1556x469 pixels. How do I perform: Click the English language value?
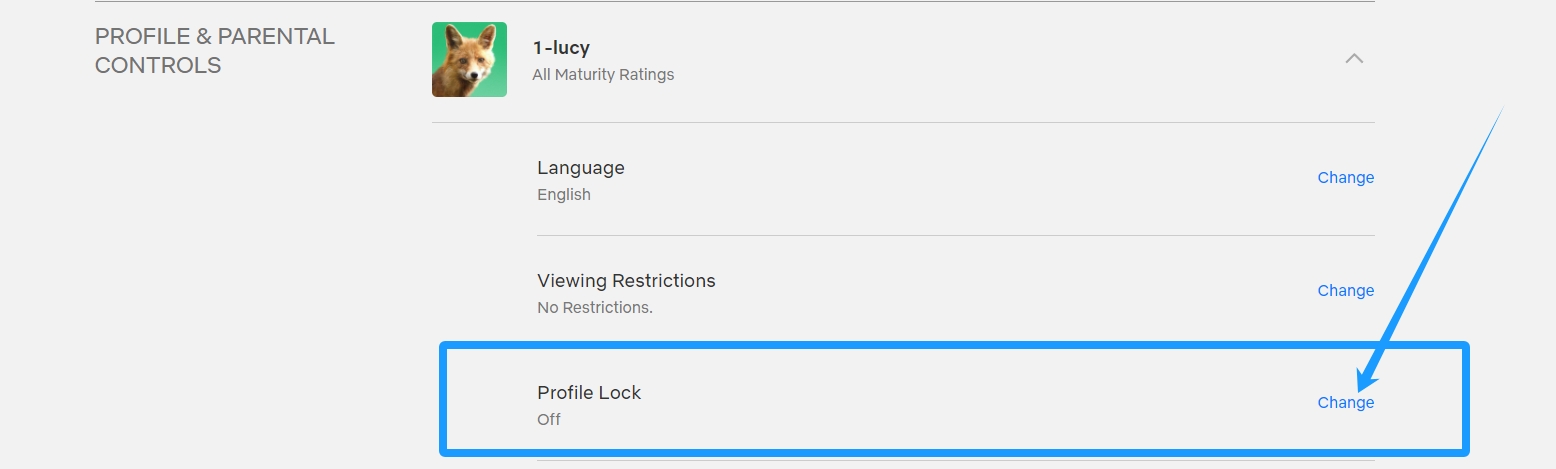click(x=564, y=195)
